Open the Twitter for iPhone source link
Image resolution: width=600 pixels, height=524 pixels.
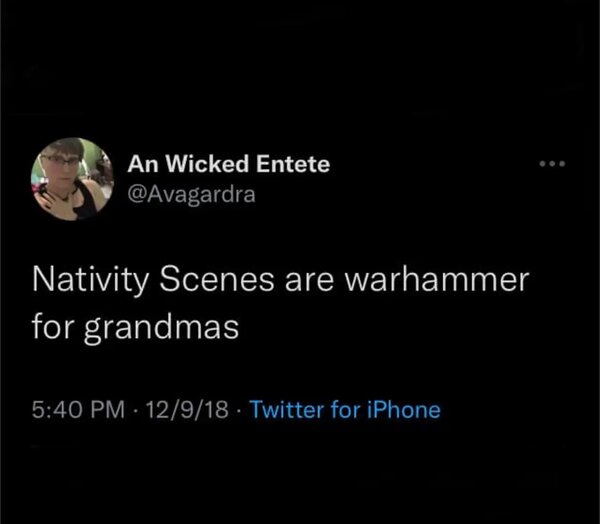click(345, 410)
